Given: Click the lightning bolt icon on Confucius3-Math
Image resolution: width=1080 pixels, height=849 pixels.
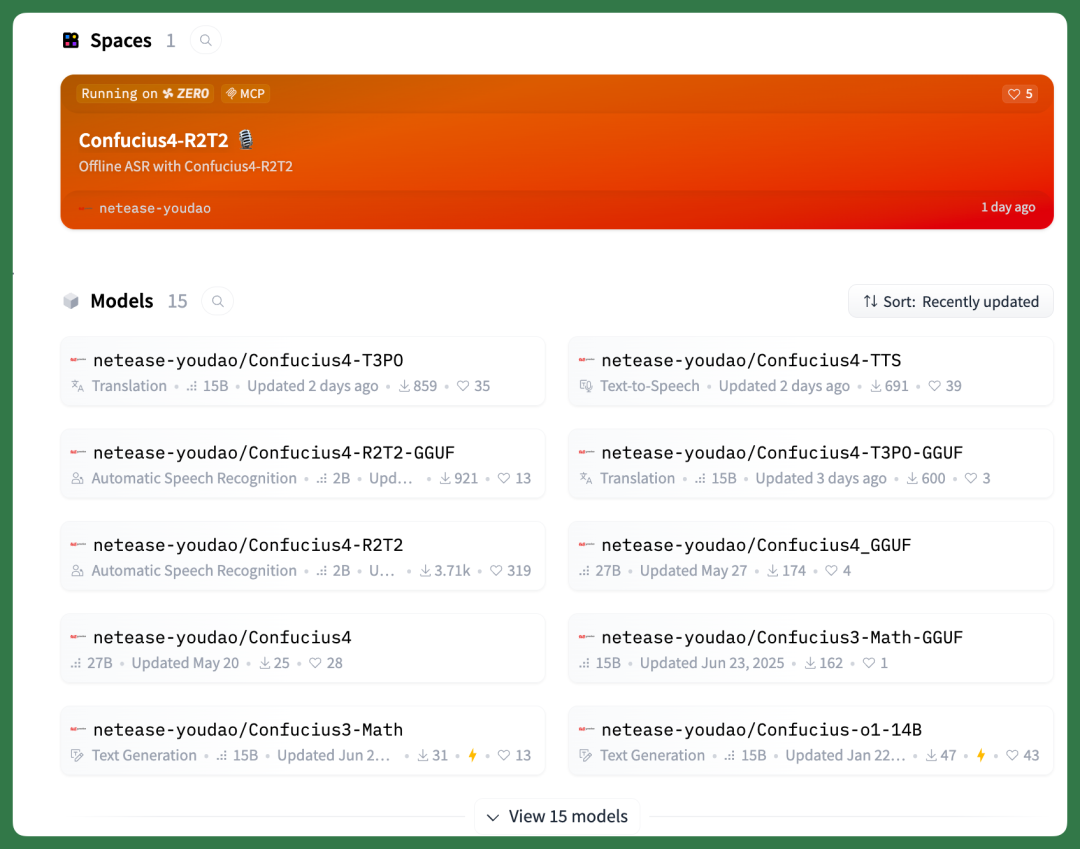Looking at the screenshot, I should coord(472,755).
